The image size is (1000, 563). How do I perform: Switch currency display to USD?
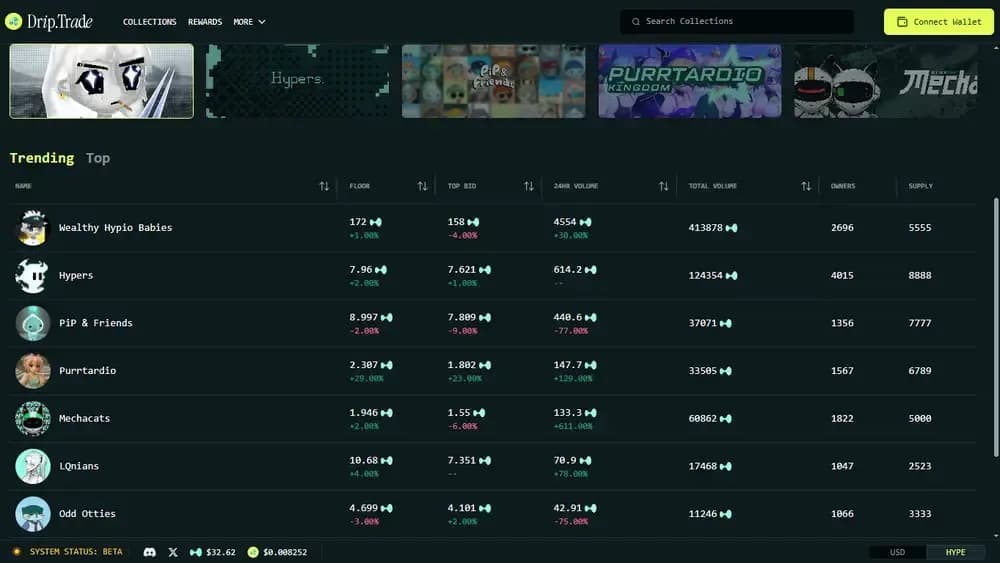[x=897, y=552]
